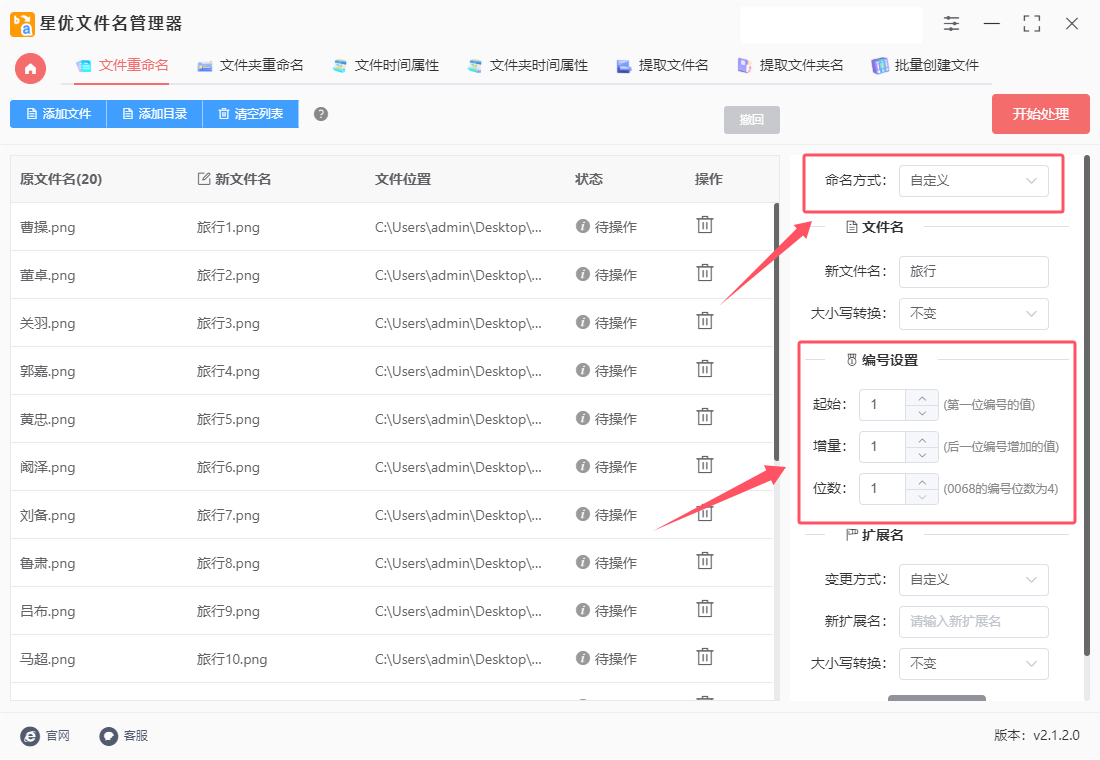Switch to 文件夹重命名 tab
1100x760 pixels.
[250, 66]
